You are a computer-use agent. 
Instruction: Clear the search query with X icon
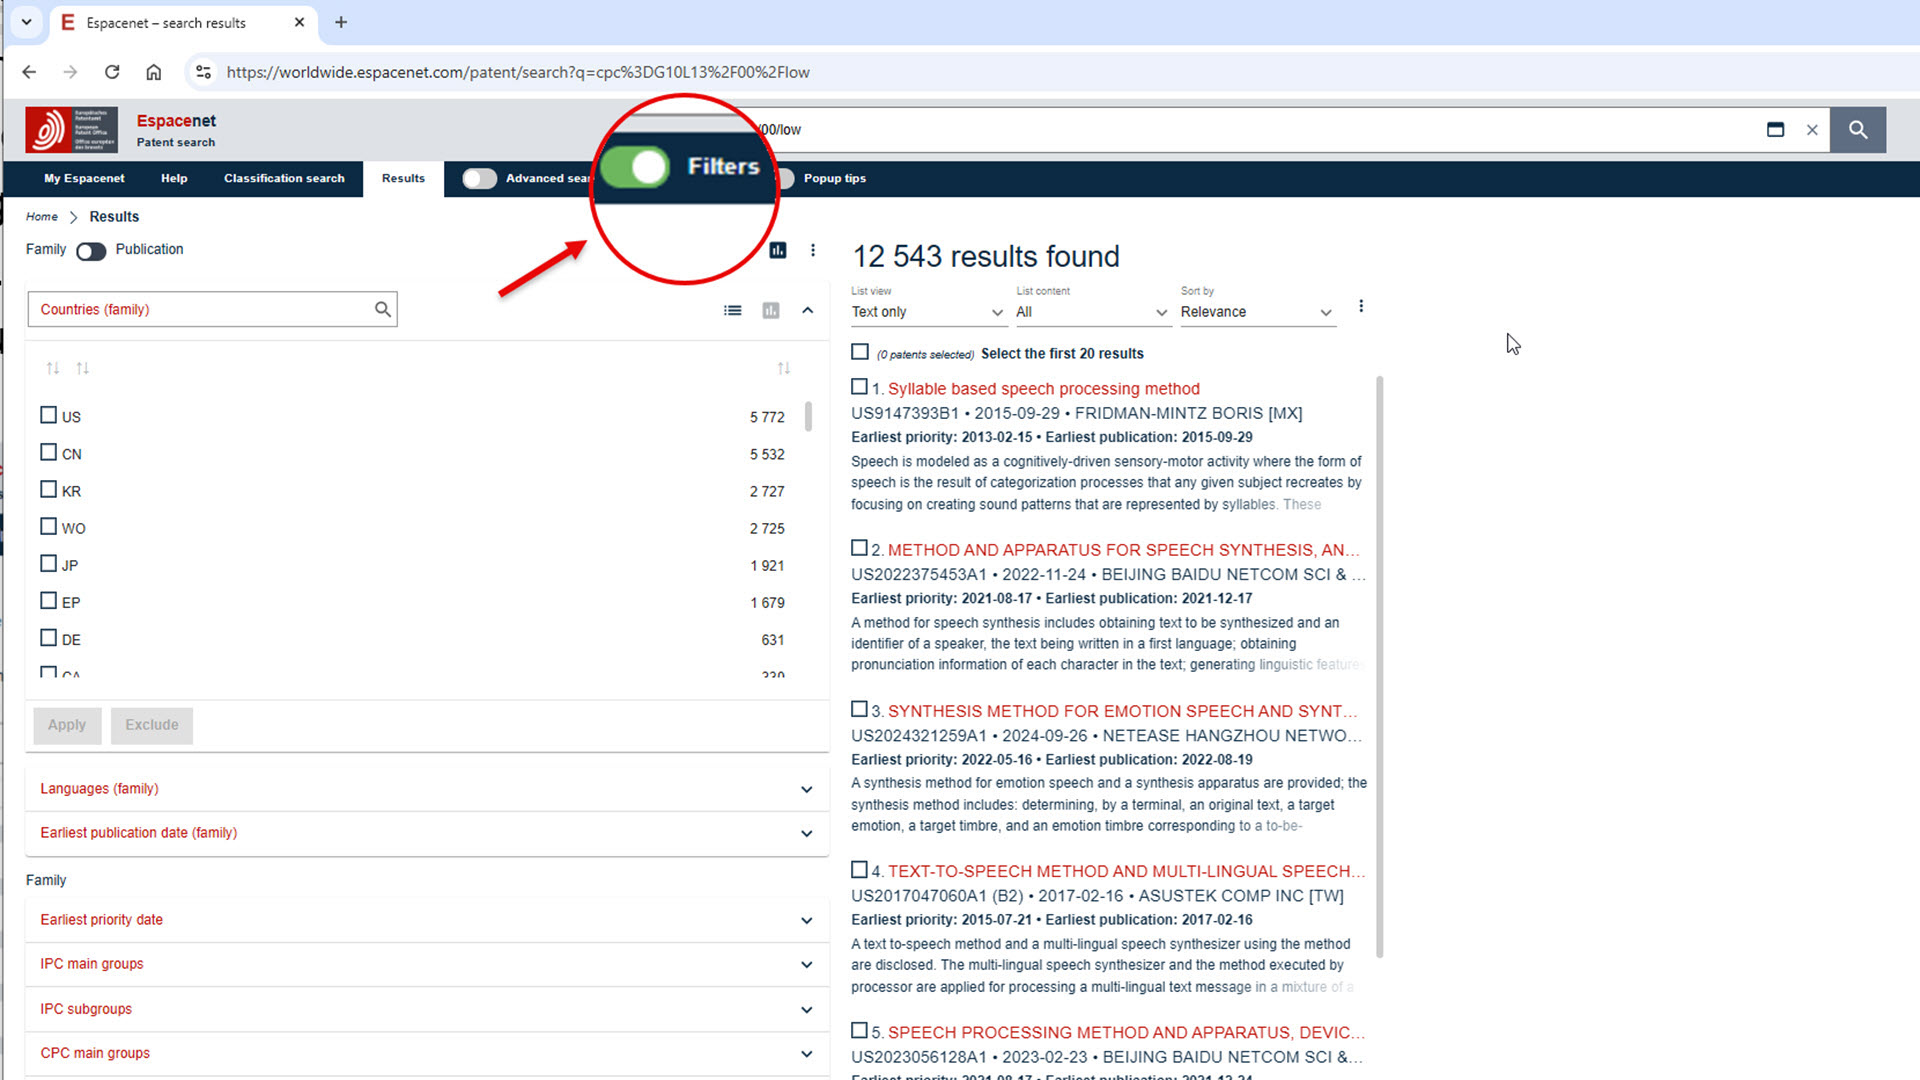(1811, 130)
